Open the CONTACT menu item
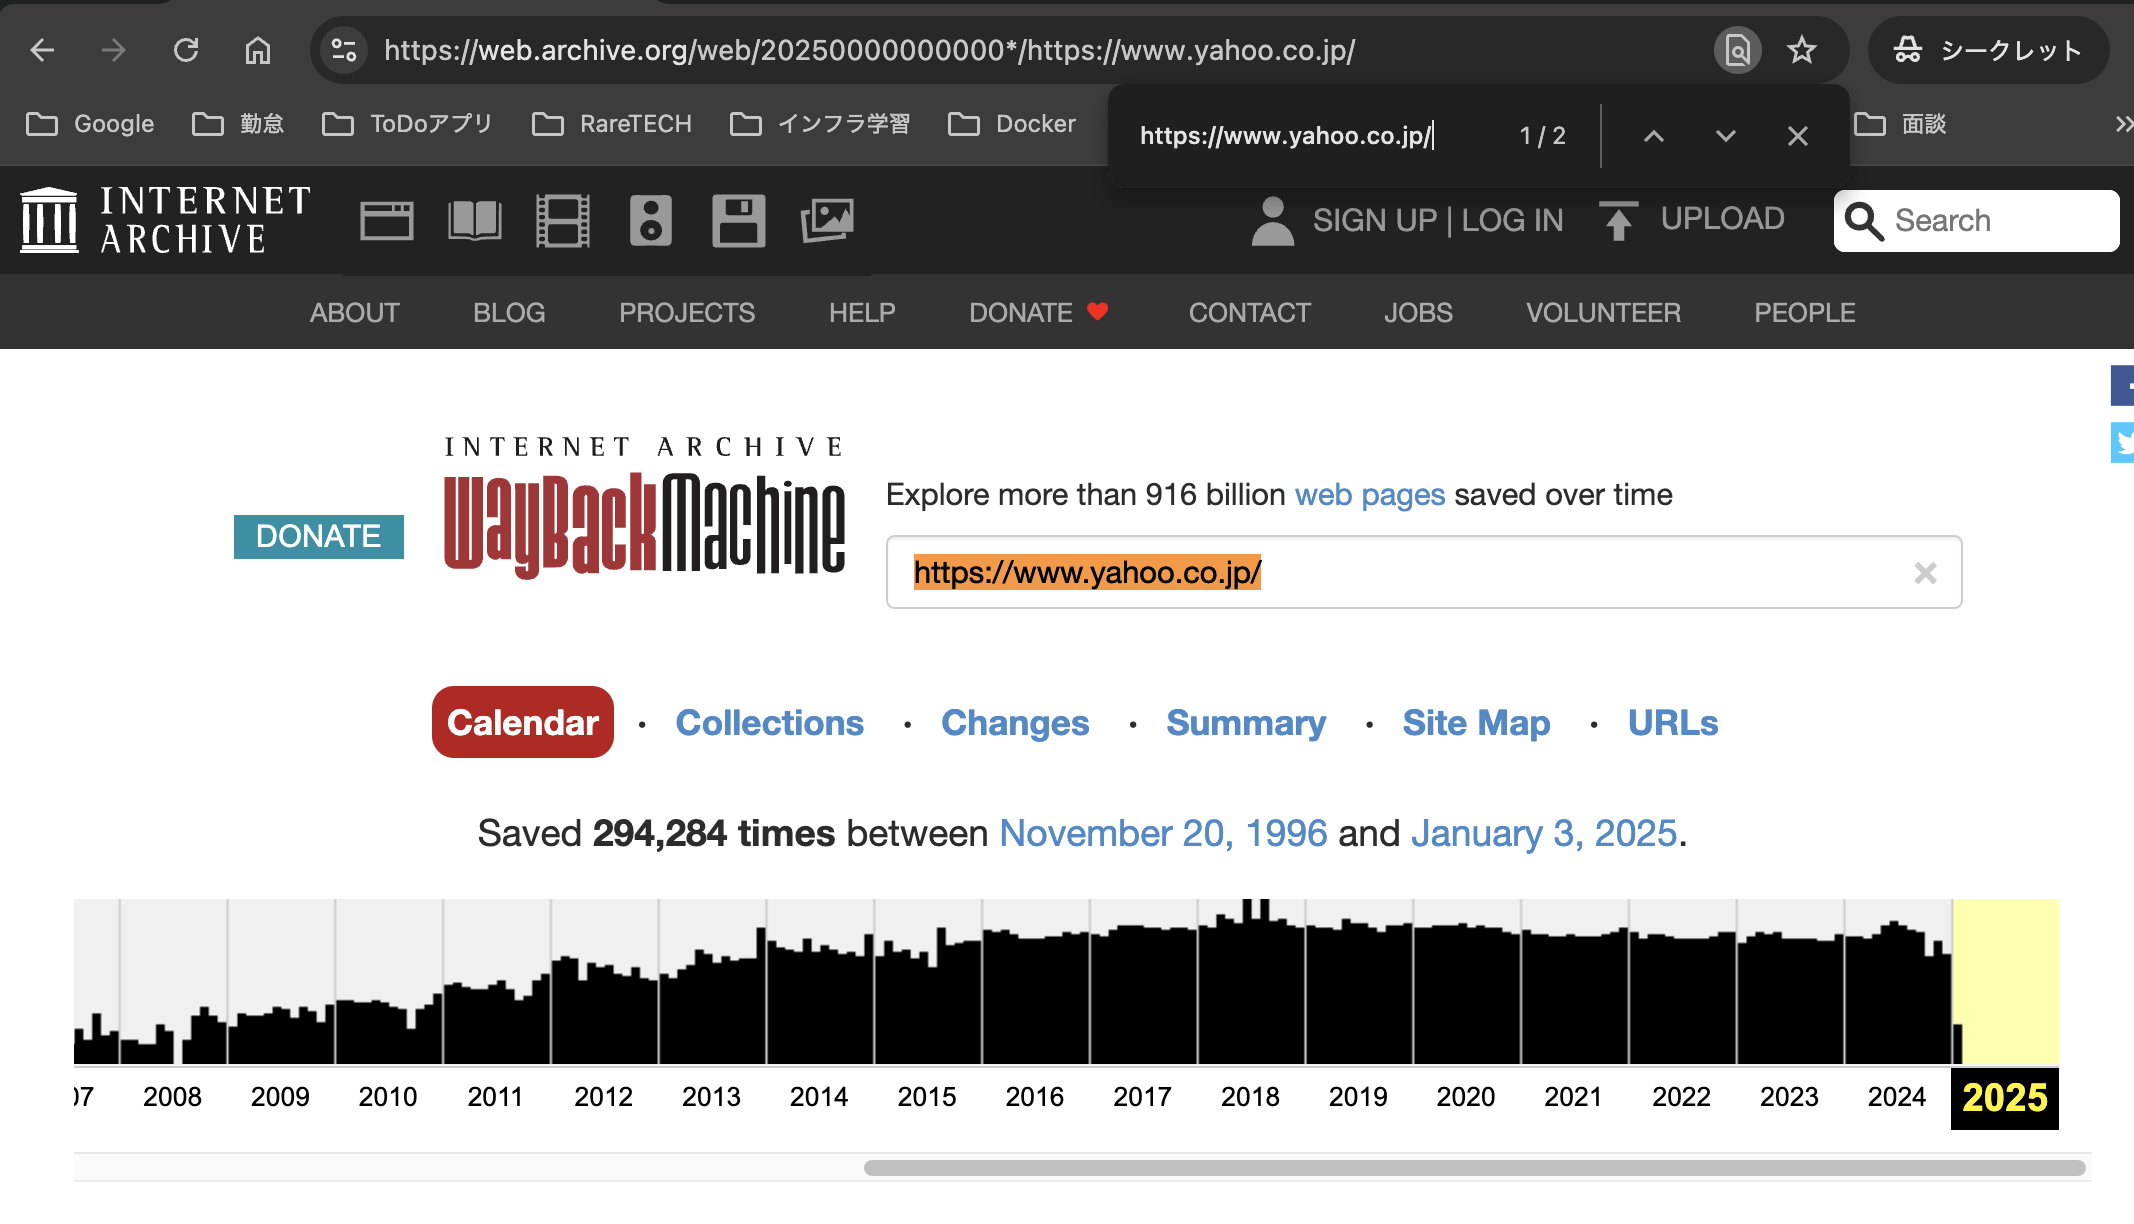The width and height of the screenshot is (2134, 1224). click(1249, 312)
